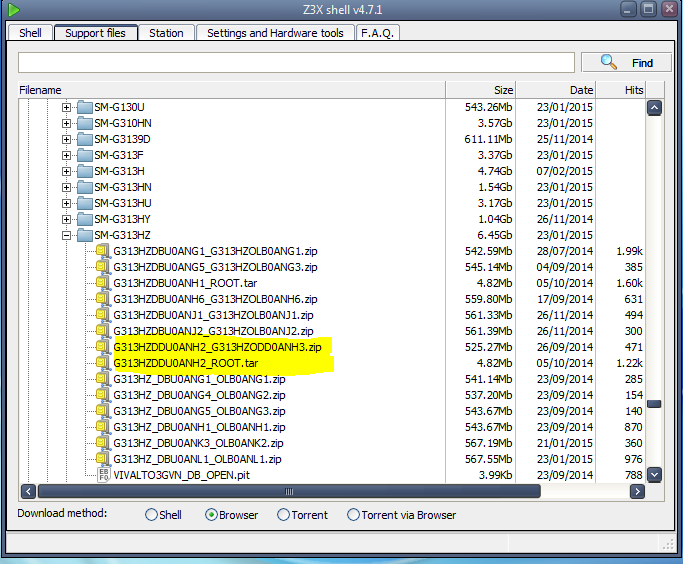Click archive icon of G313HZ_DBU0ANG5_OLB0ANG3.zip
The image size is (683, 564).
pos(102,411)
